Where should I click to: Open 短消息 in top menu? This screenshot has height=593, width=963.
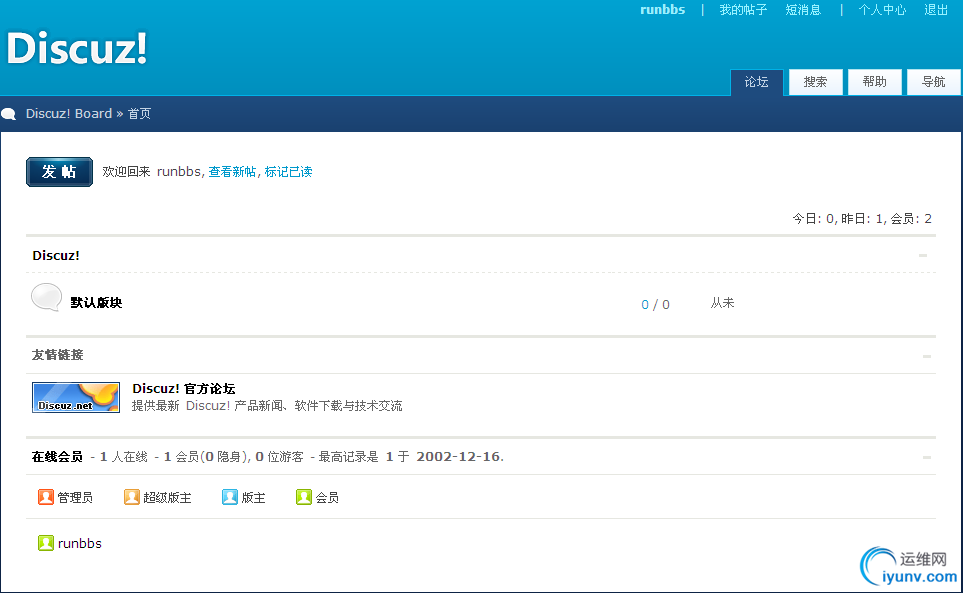[x=803, y=10]
